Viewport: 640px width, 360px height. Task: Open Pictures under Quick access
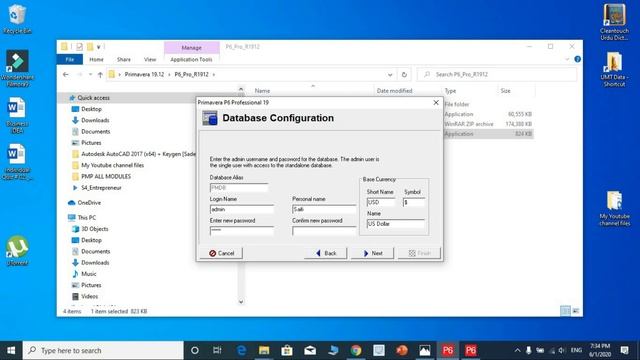pos(91,143)
